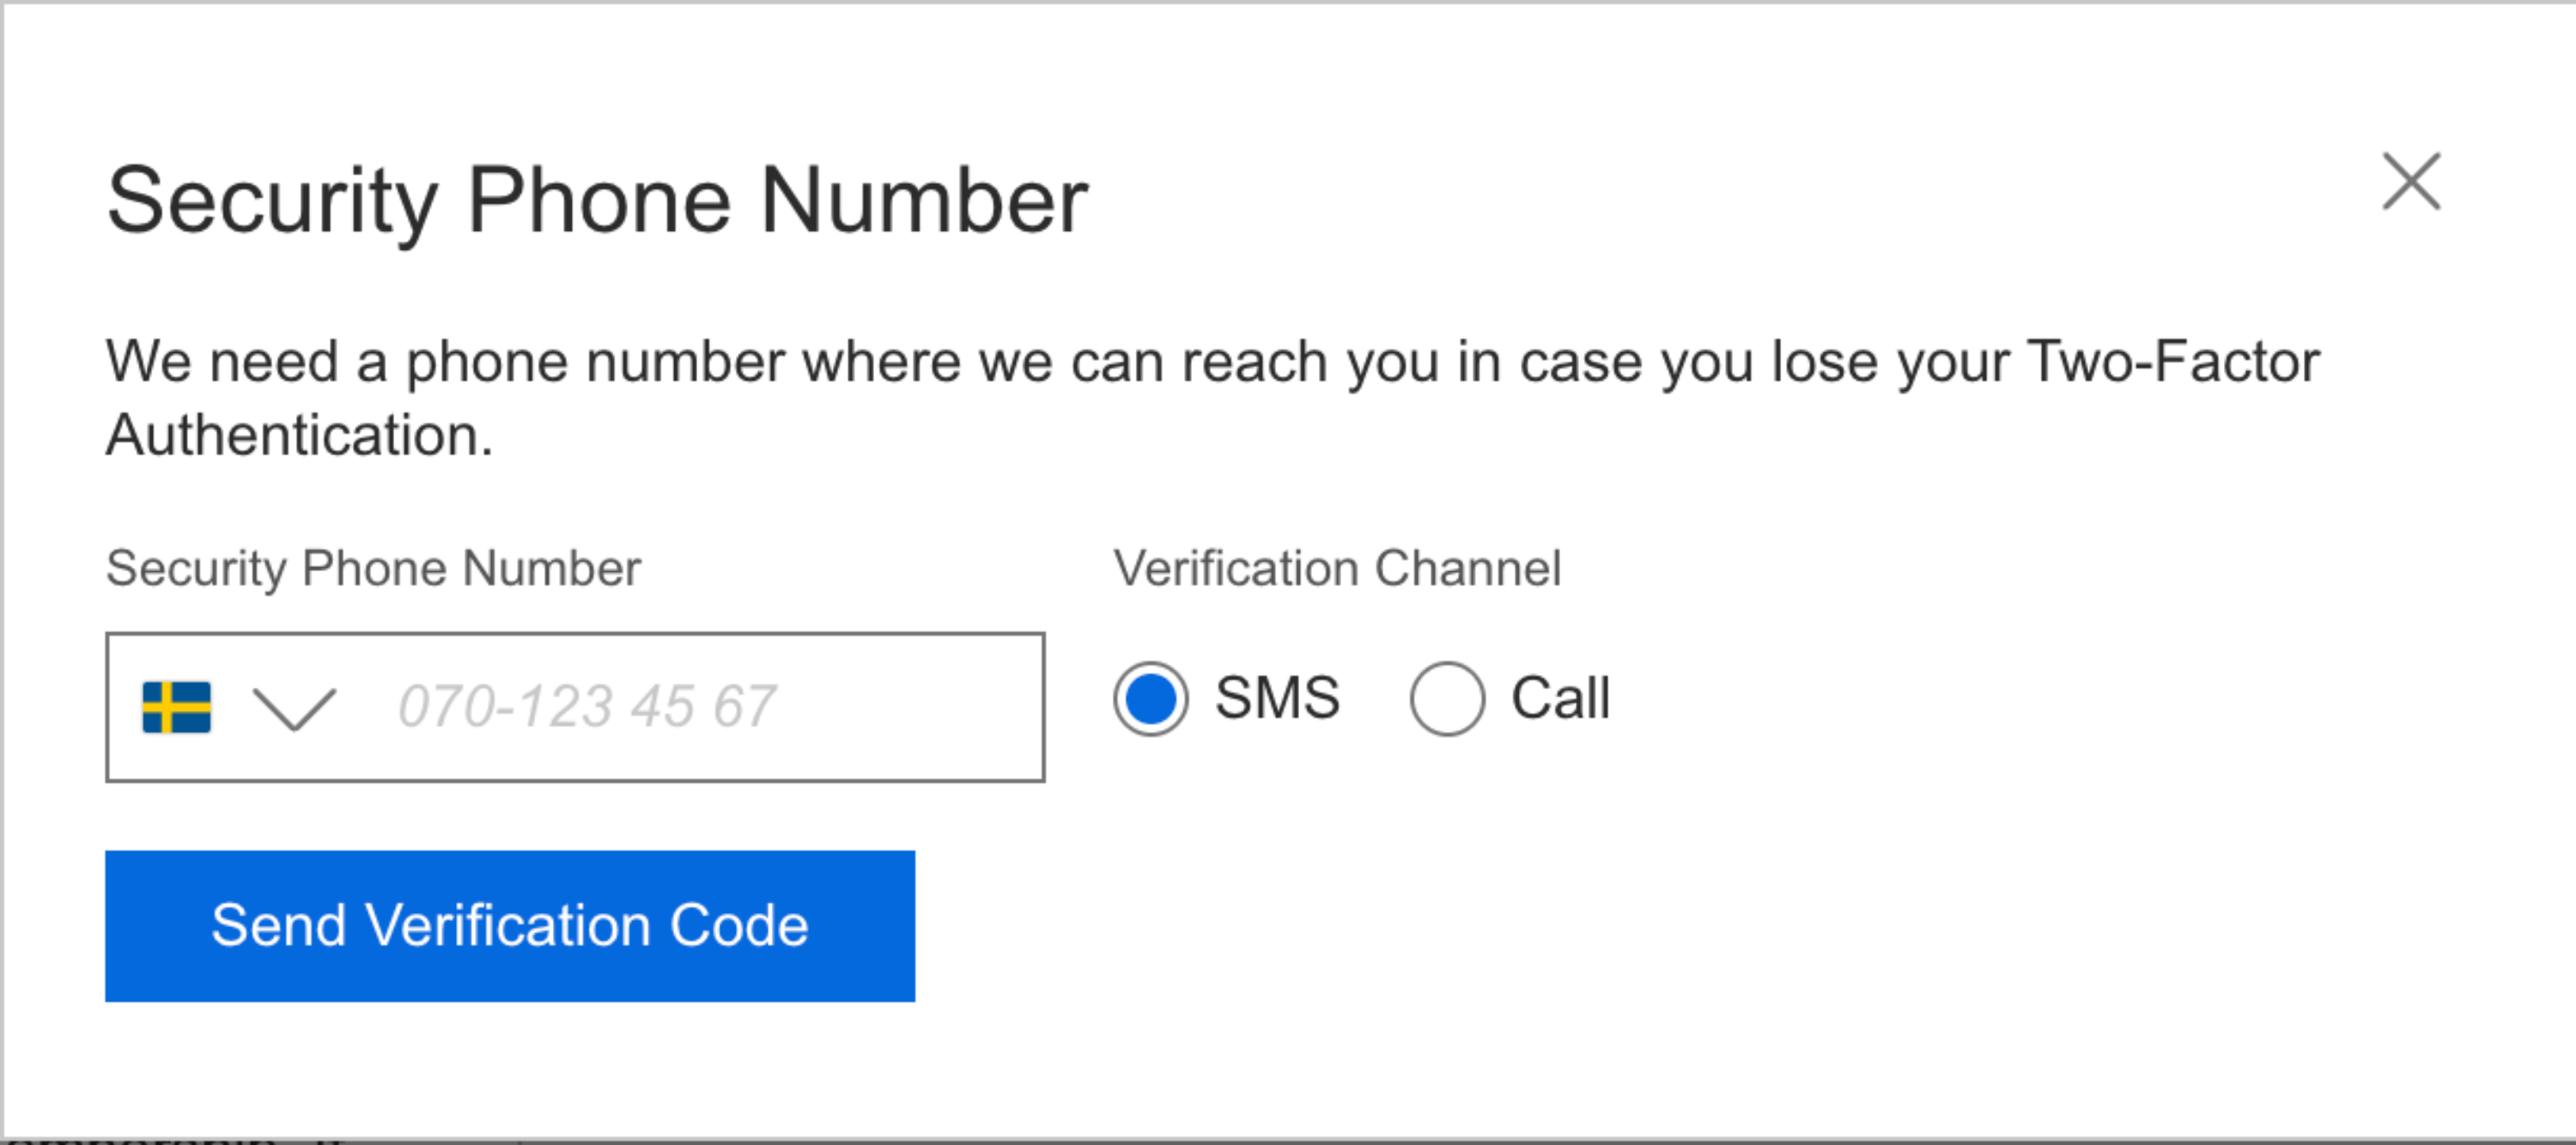Open the country selector beside the flag
This screenshot has height=1145, width=2576.
pyautogui.click(x=294, y=708)
